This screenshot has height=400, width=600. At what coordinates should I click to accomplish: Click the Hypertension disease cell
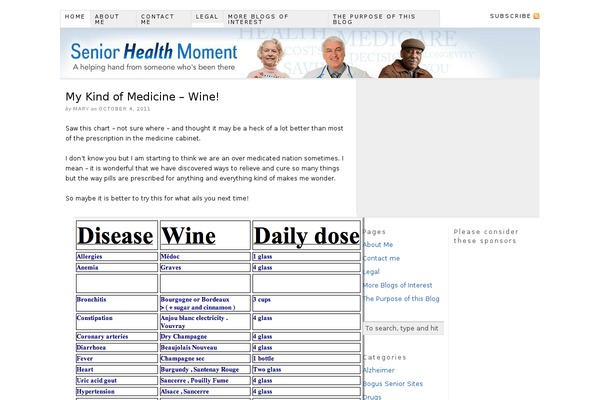(x=117, y=392)
